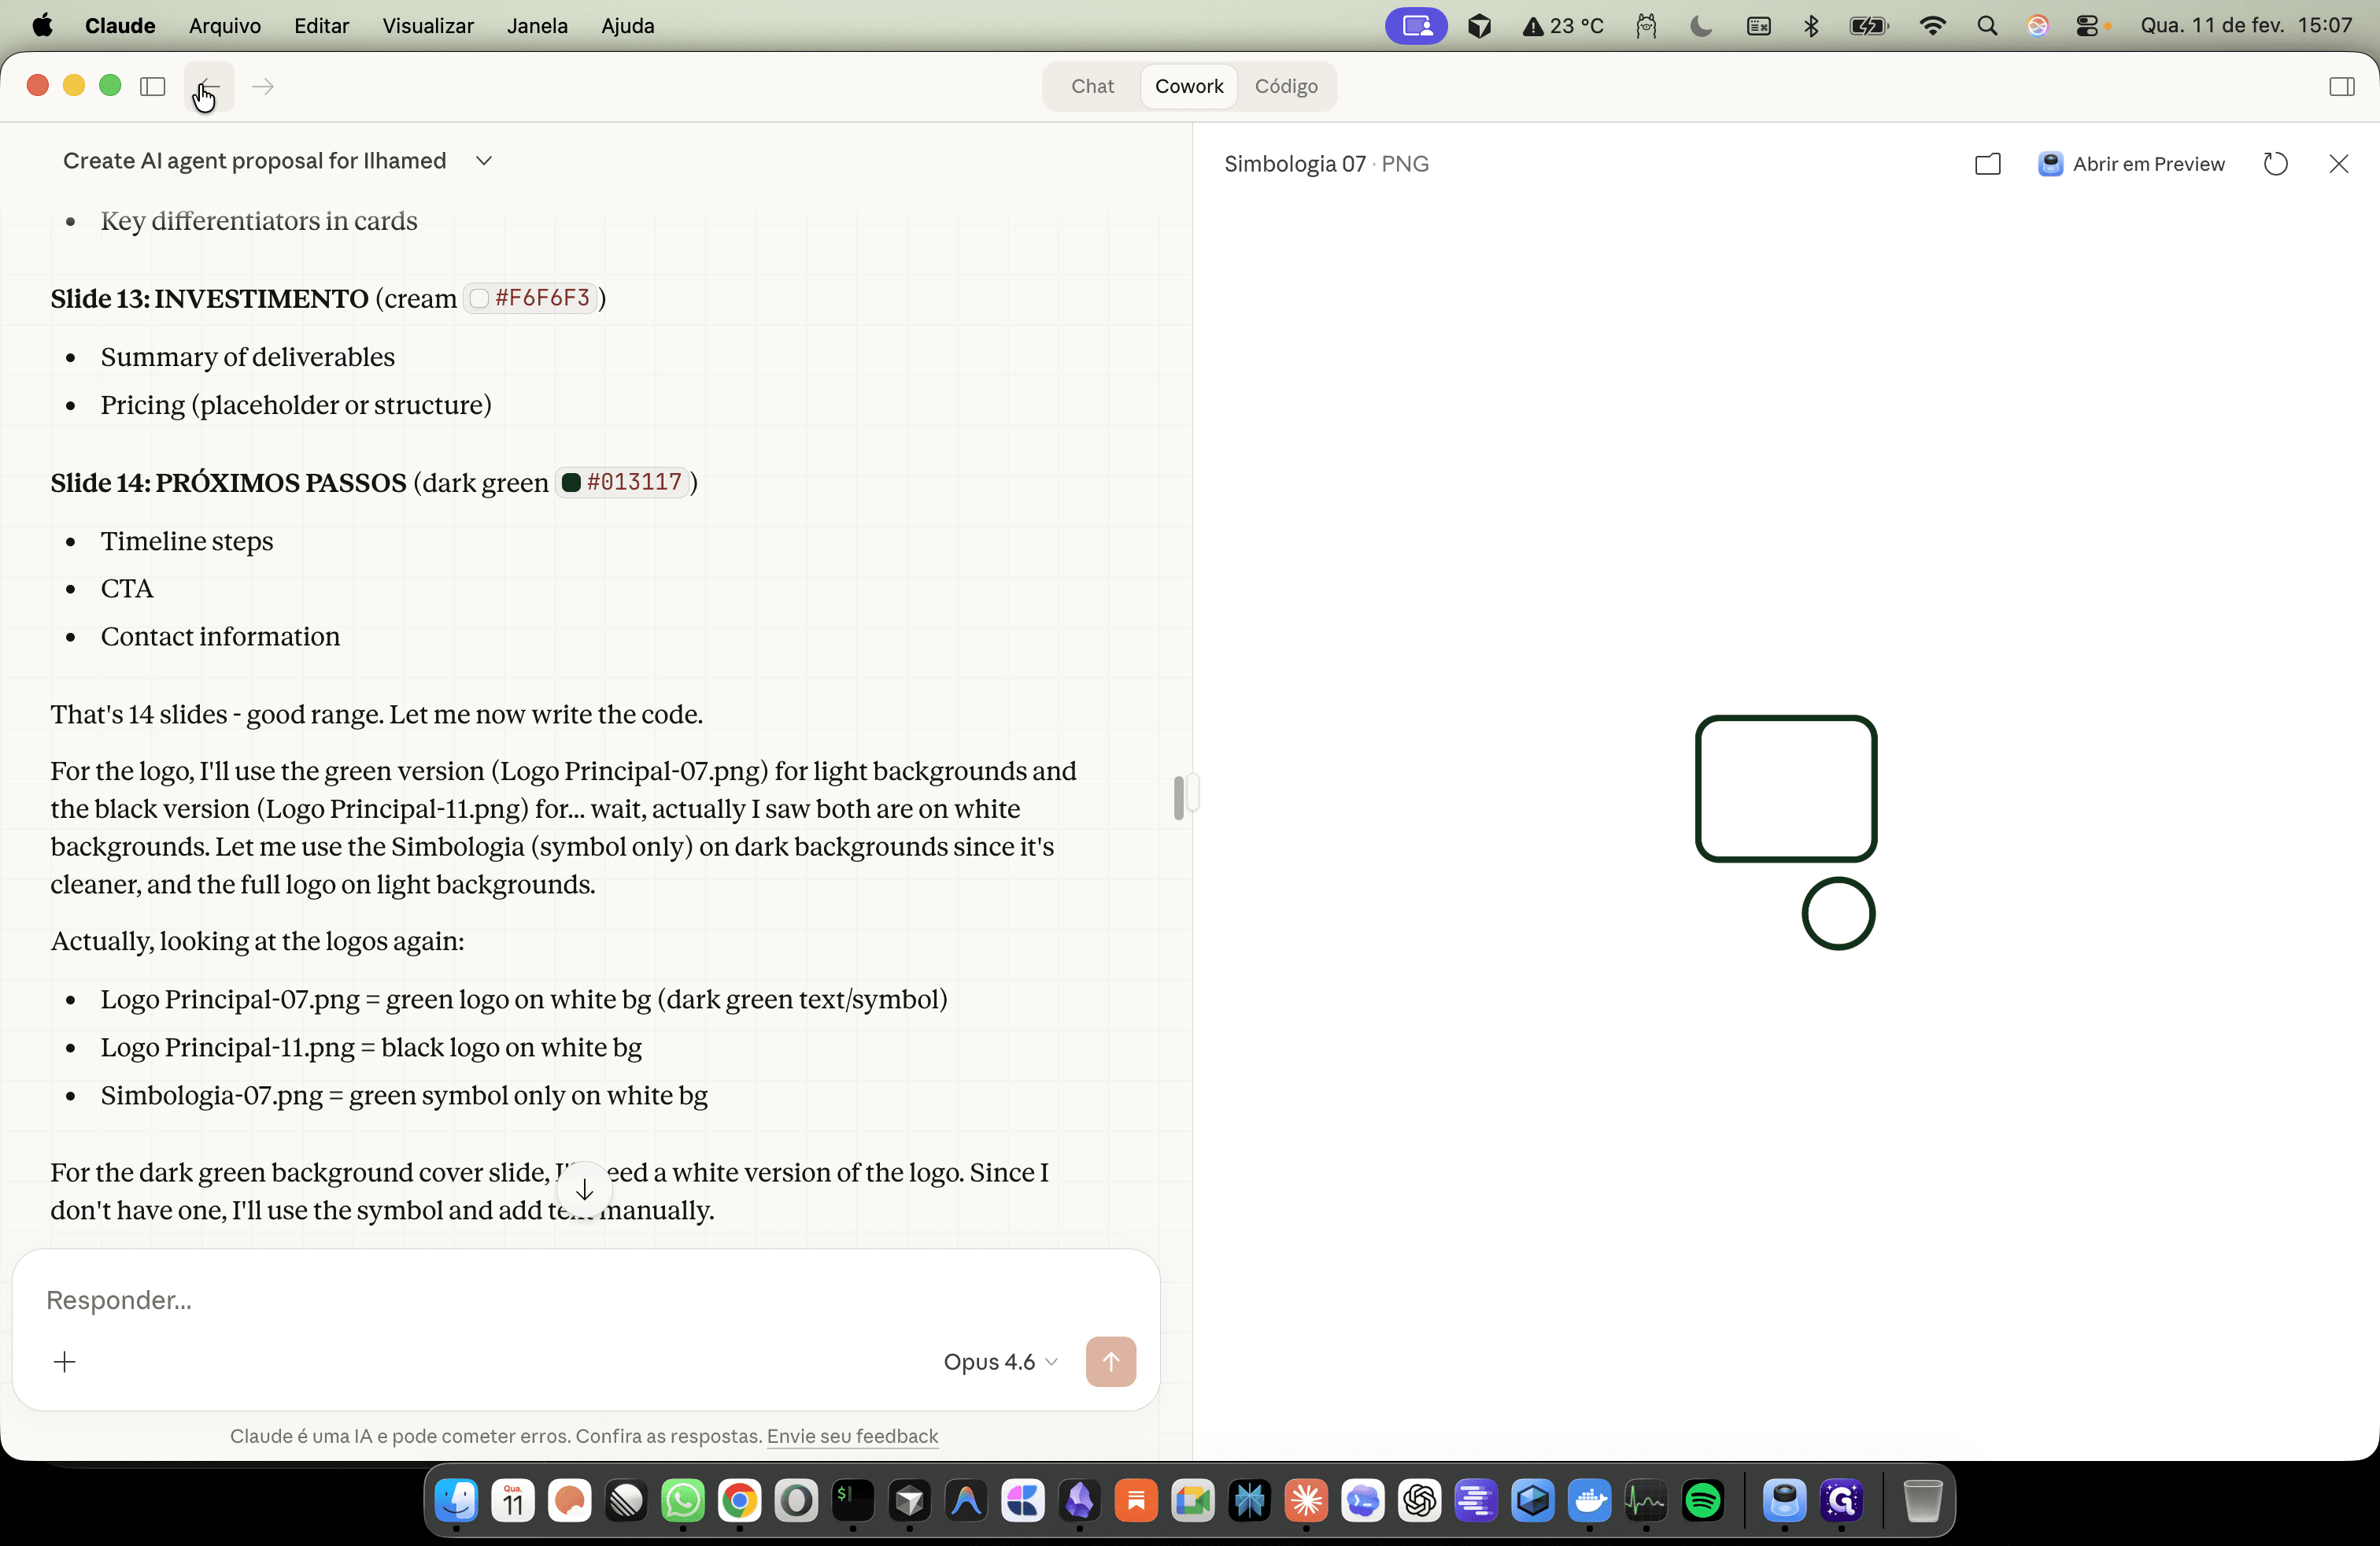2380x1546 pixels.
Task: Open Google Chrome from the Dock
Action: pos(739,1500)
